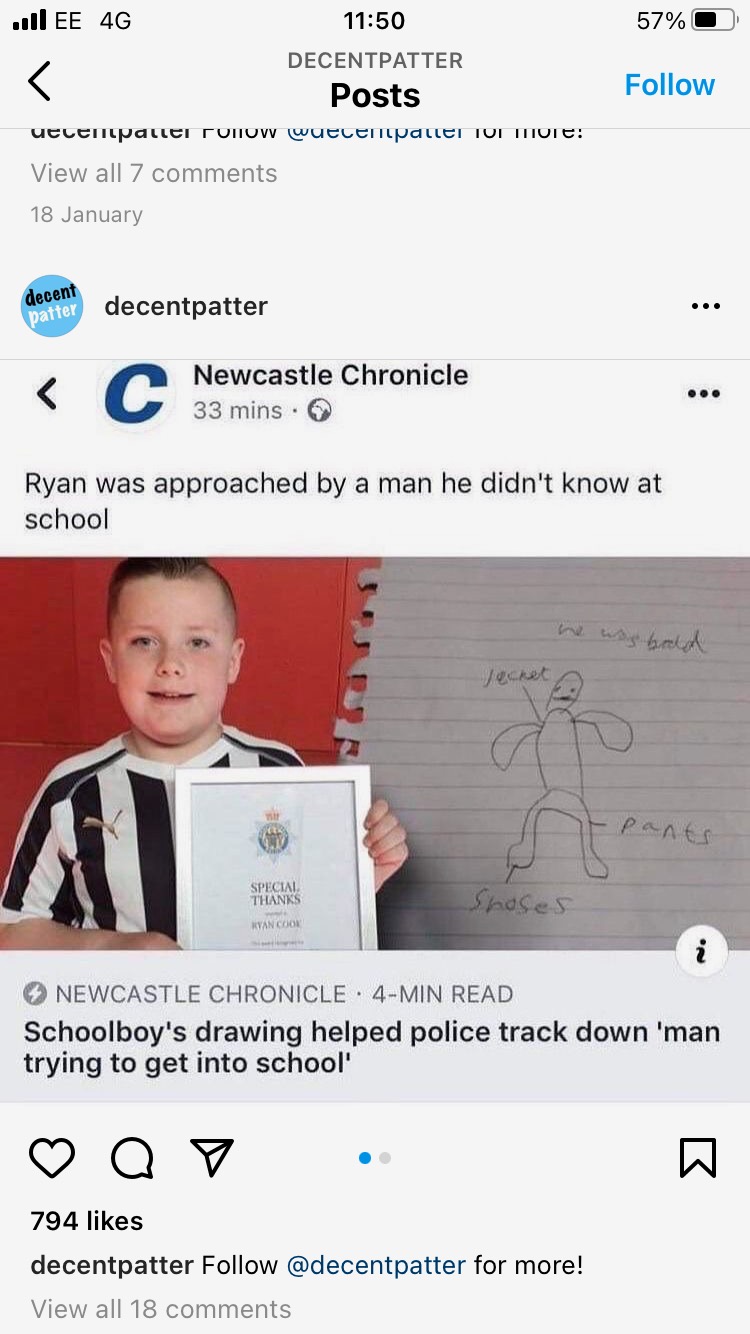750x1334 pixels.
Task: Save post with bookmark icon
Action: 697,1158
